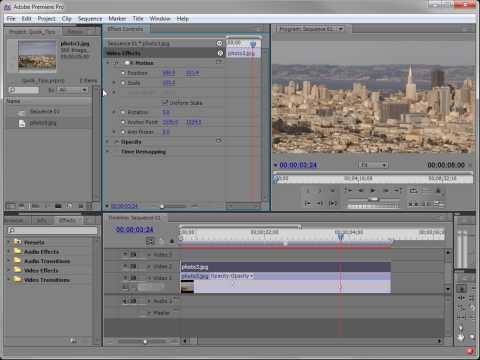The image size is (480, 360).
Task: Click the New Item icon in Project panel
Action: [69, 206]
